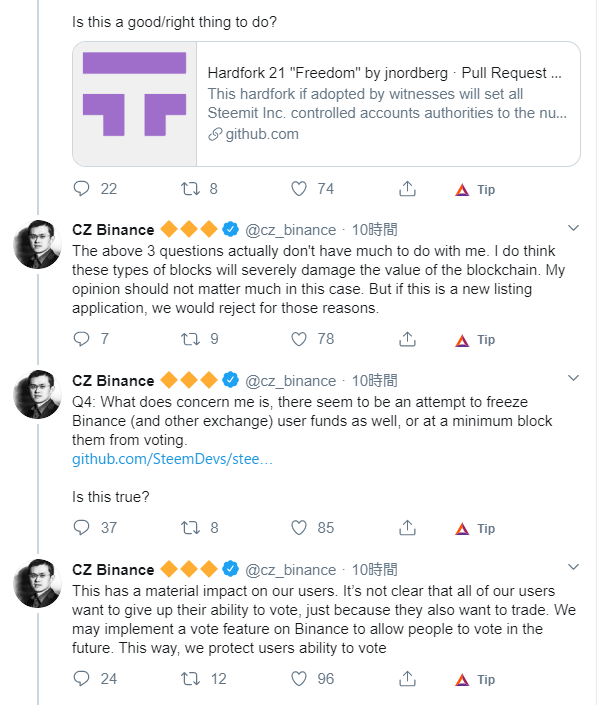Expand options menu for the Q4 tweet
This screenshot has height=705, width=611.
pos(572,379)
